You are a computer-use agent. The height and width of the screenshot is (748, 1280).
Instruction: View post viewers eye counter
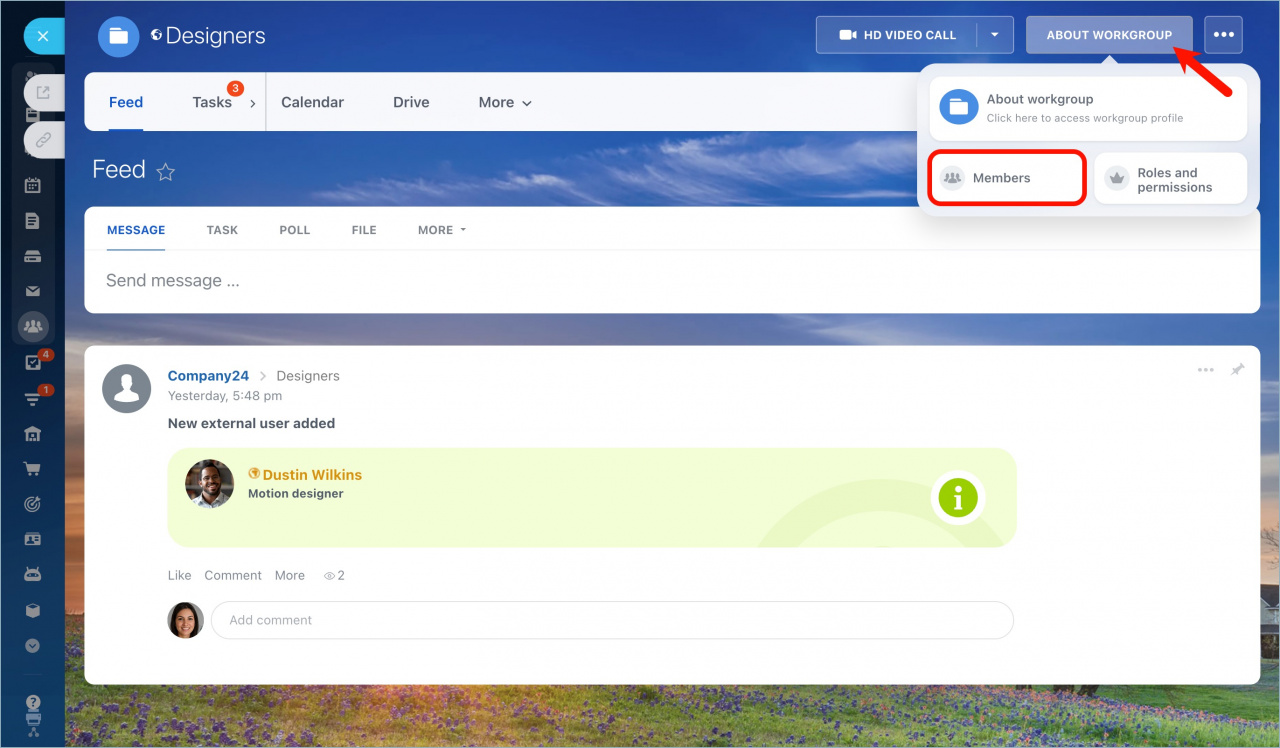point(334,576)
